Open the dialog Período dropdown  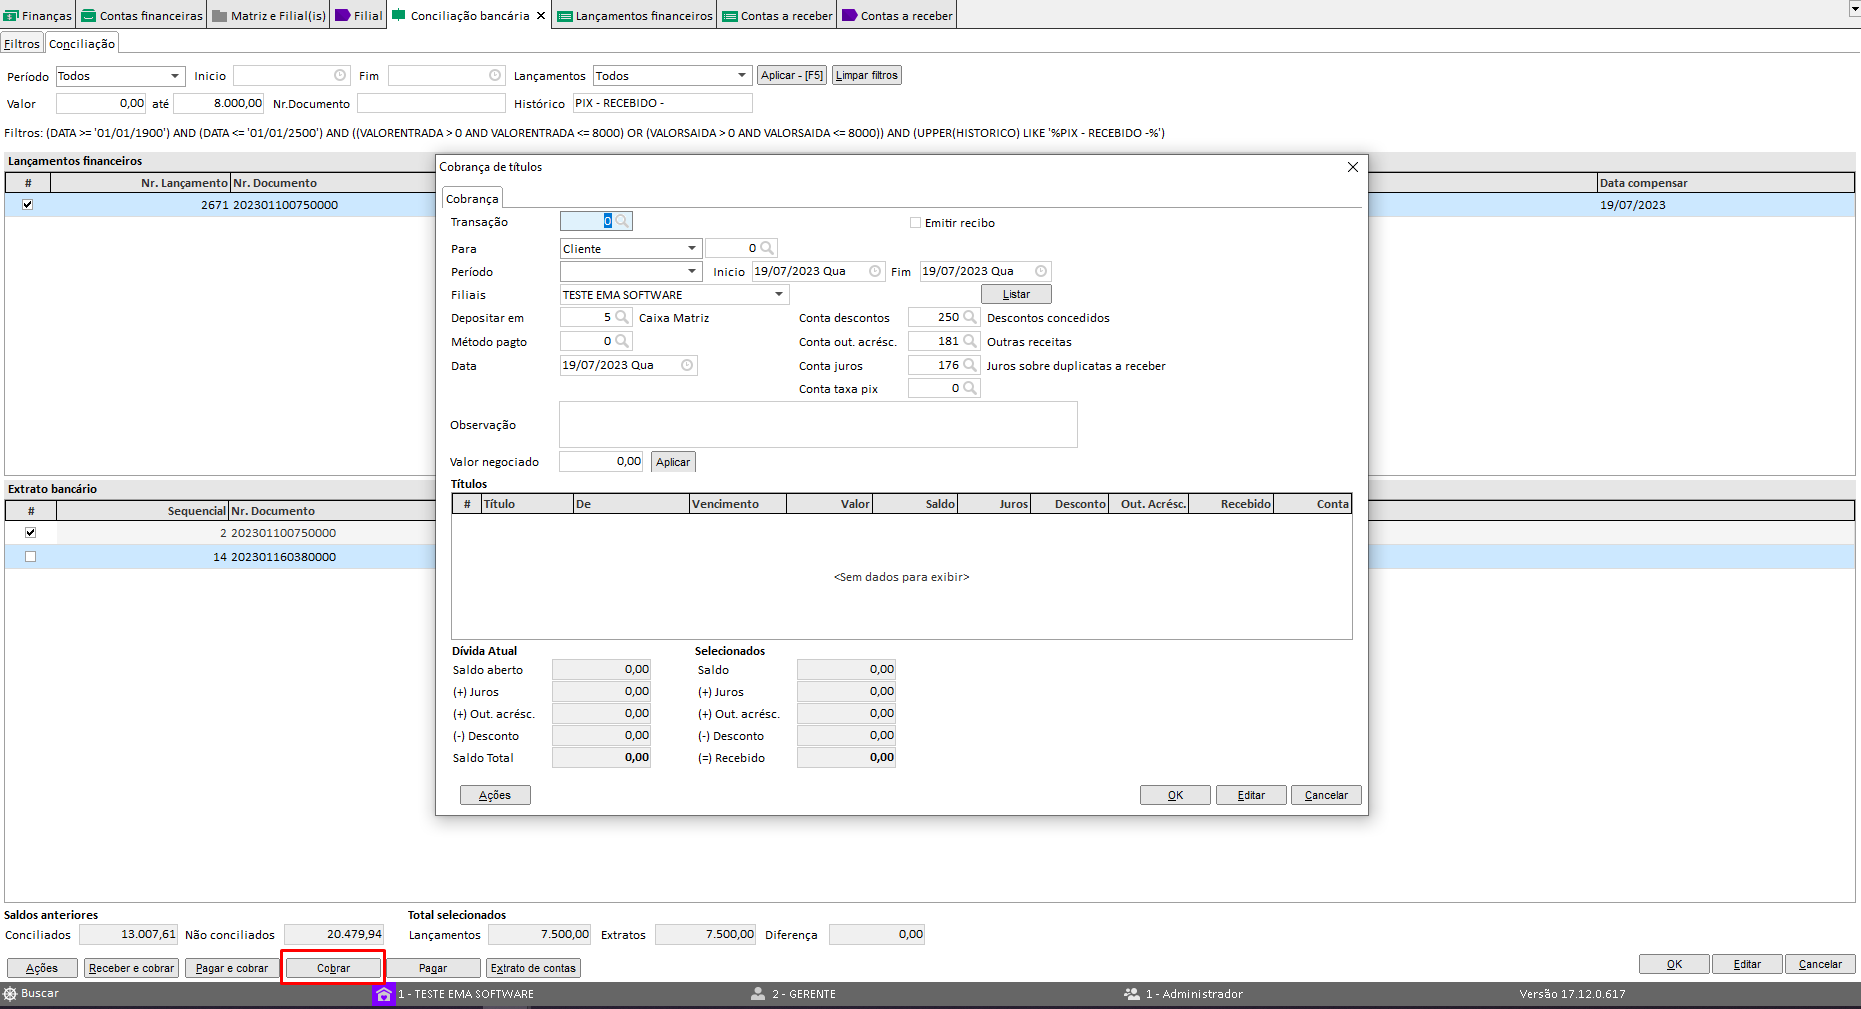coord(691,271)
